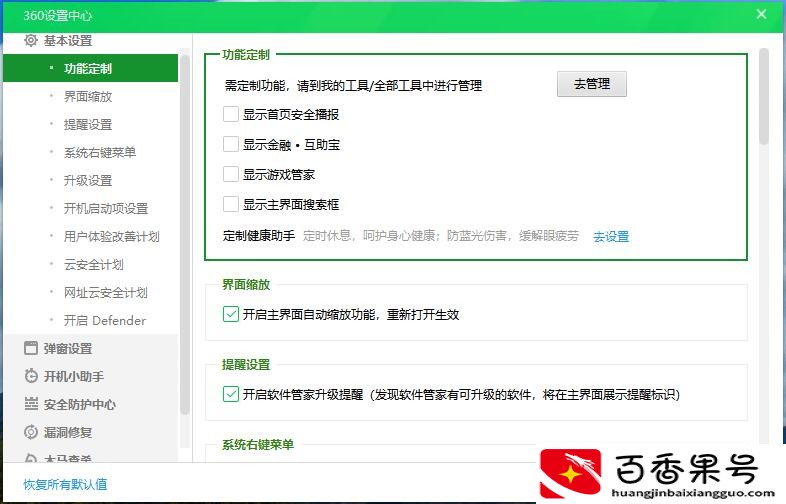Expand the 漏洞修复 category

[68, 432]
